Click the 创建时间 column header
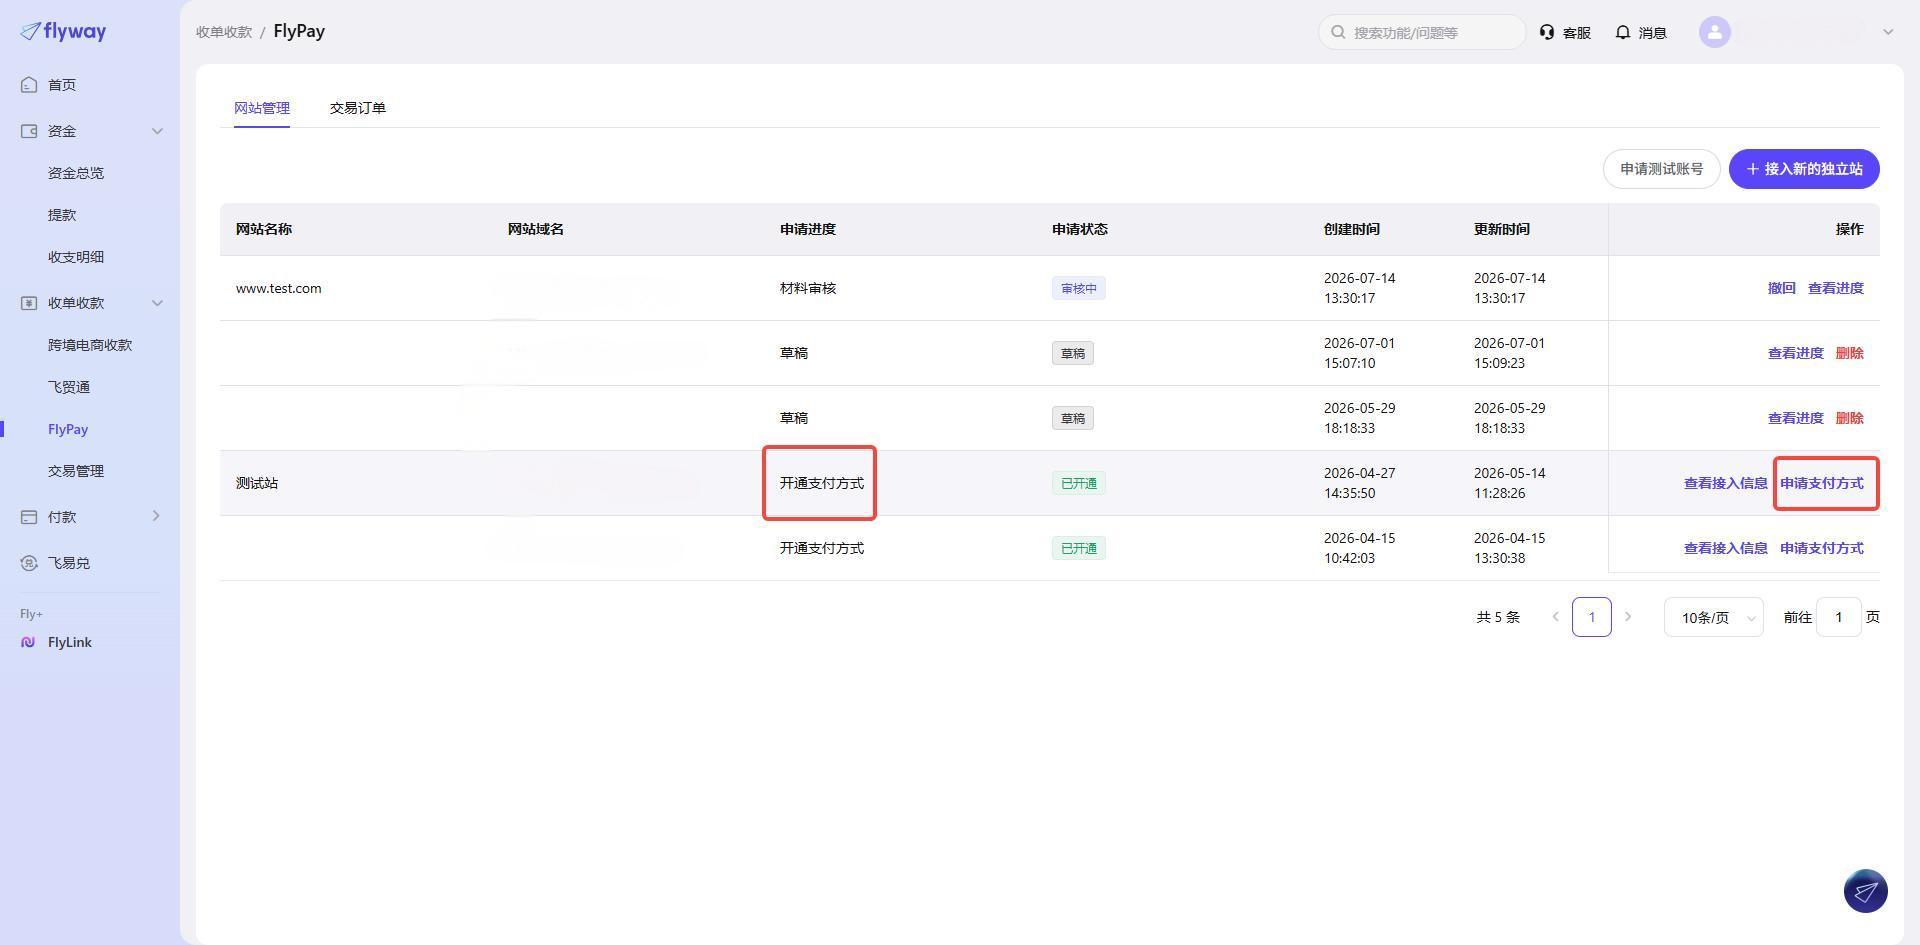Screen dimensions: 1920x945 pyautogui.click(x=1352, y=229)
